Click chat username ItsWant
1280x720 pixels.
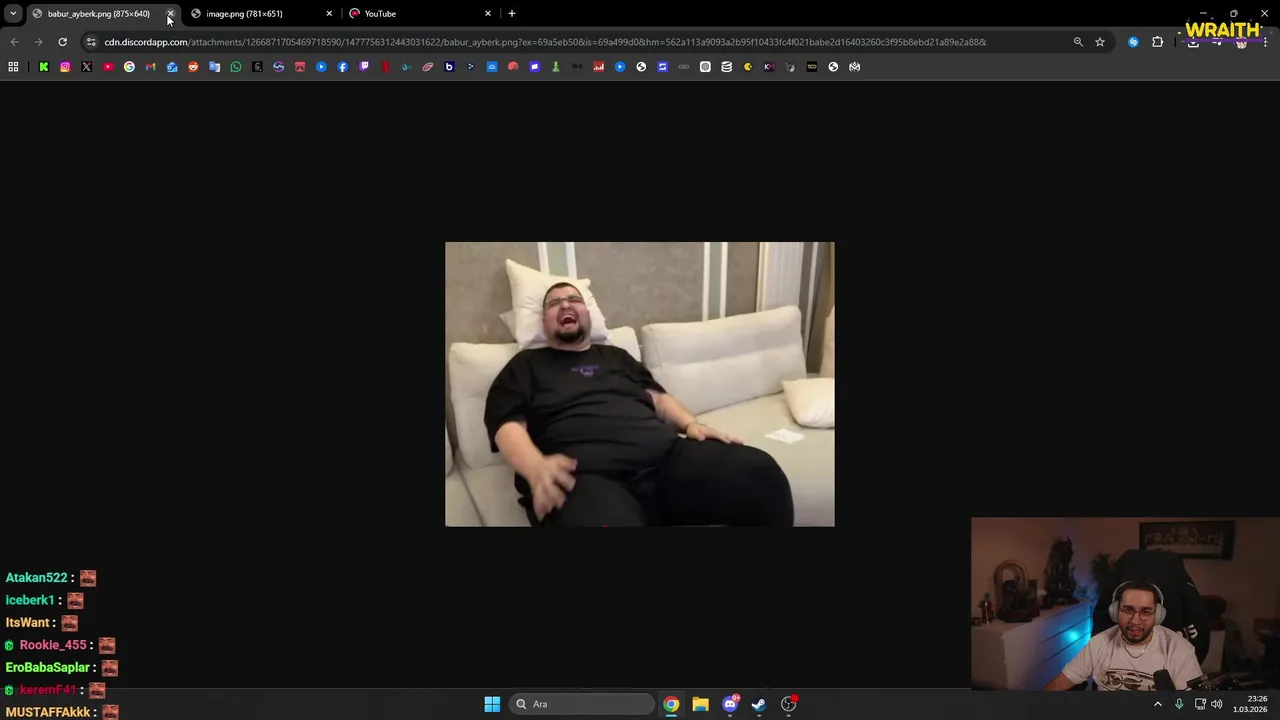pos(28,623)
